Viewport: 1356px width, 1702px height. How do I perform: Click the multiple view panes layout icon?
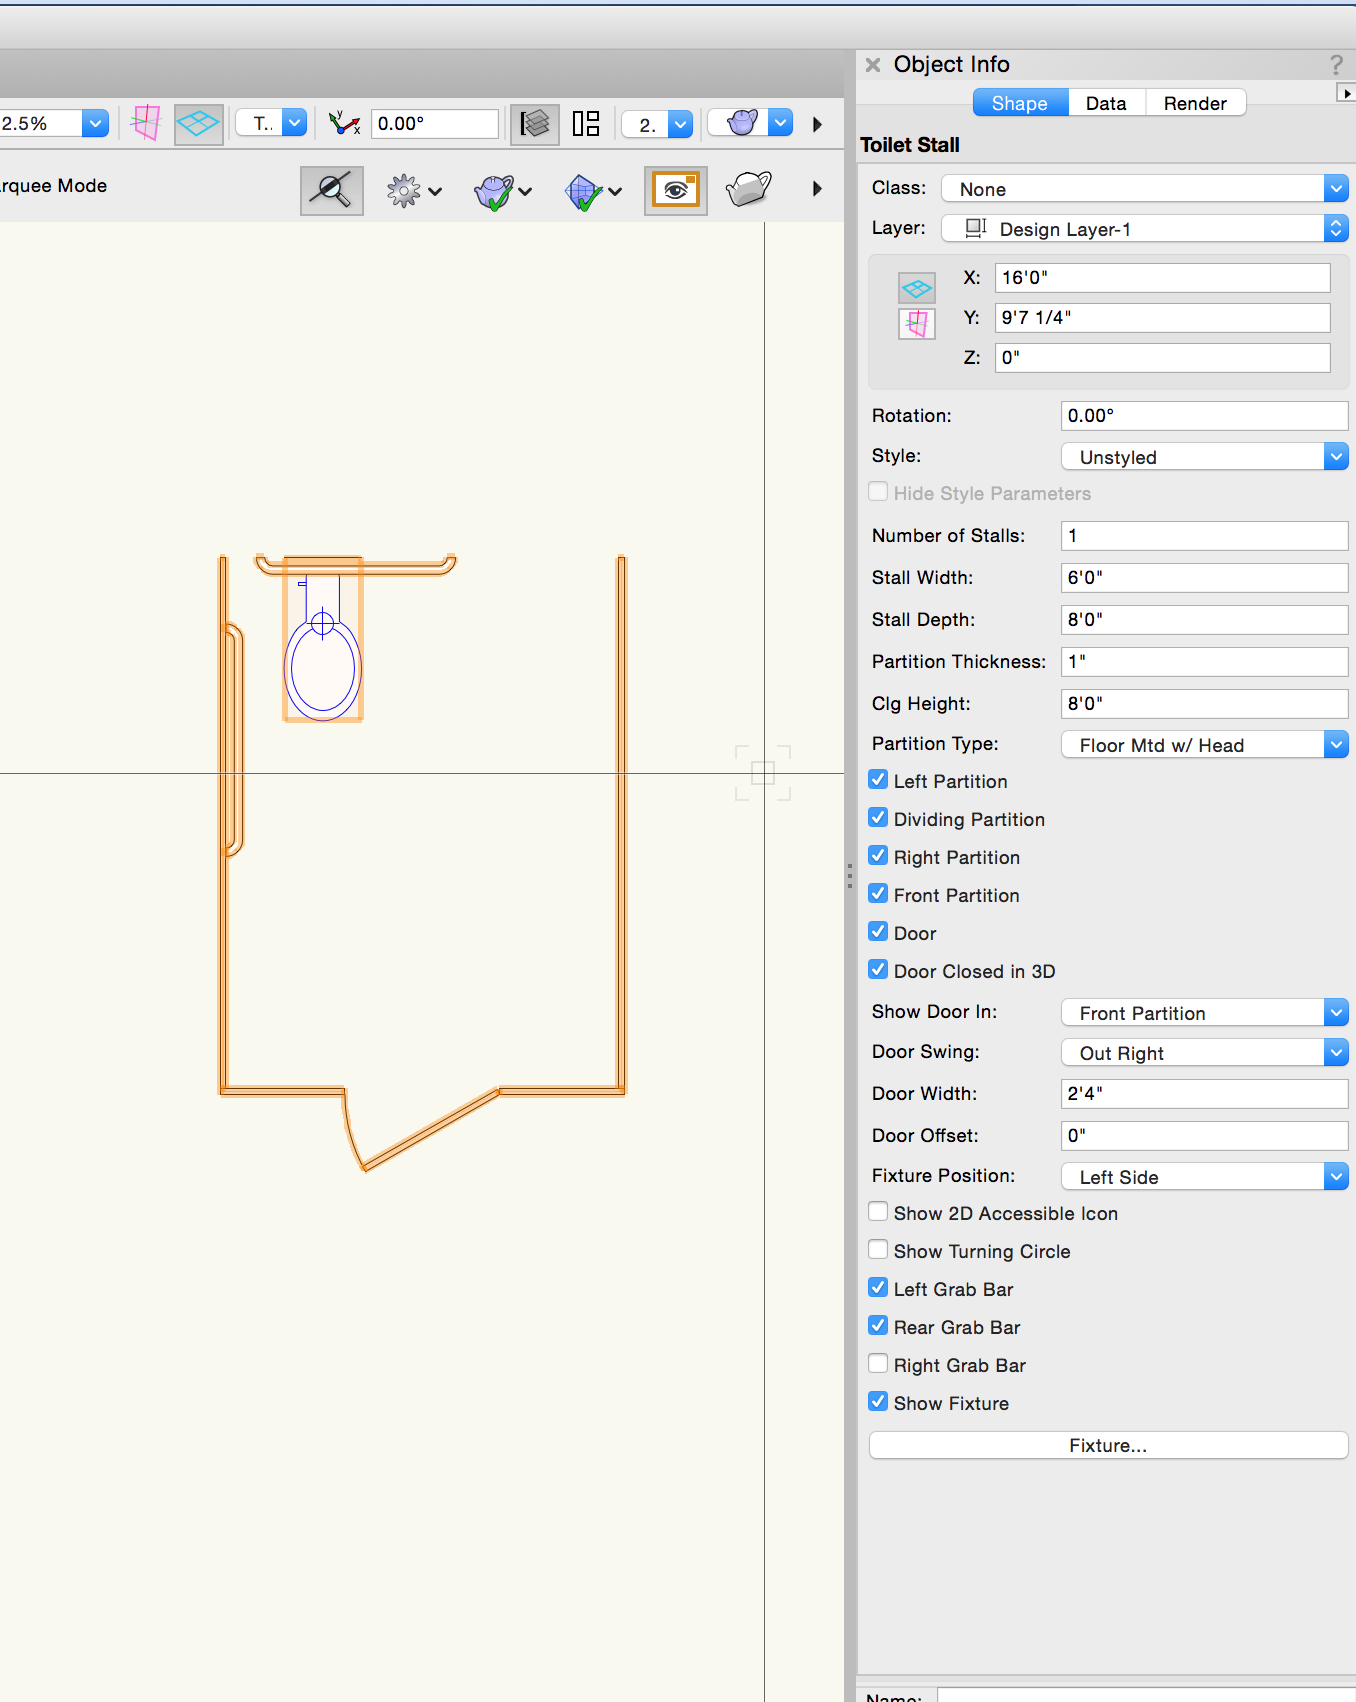(586, 124)
